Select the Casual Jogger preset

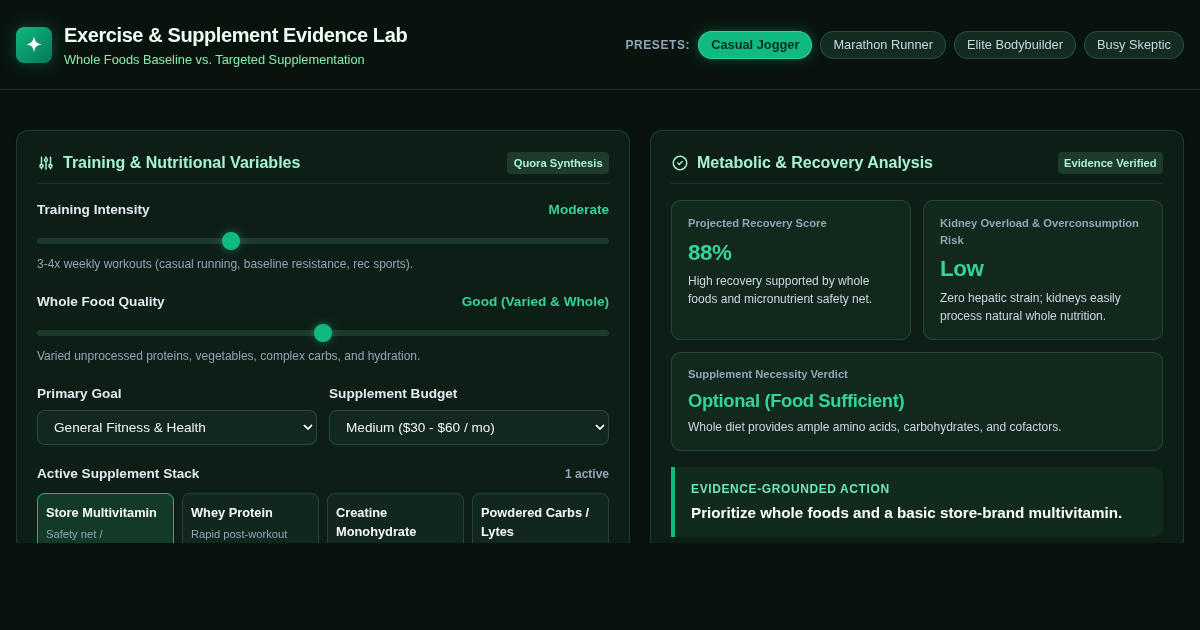[x=755, y=45]
